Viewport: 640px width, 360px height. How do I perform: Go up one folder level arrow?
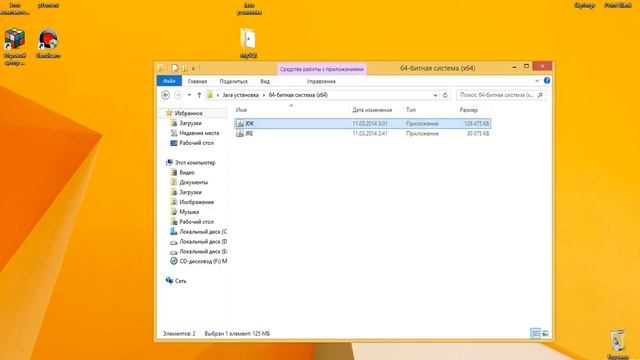pyautogui.click(x=199, y=95)
